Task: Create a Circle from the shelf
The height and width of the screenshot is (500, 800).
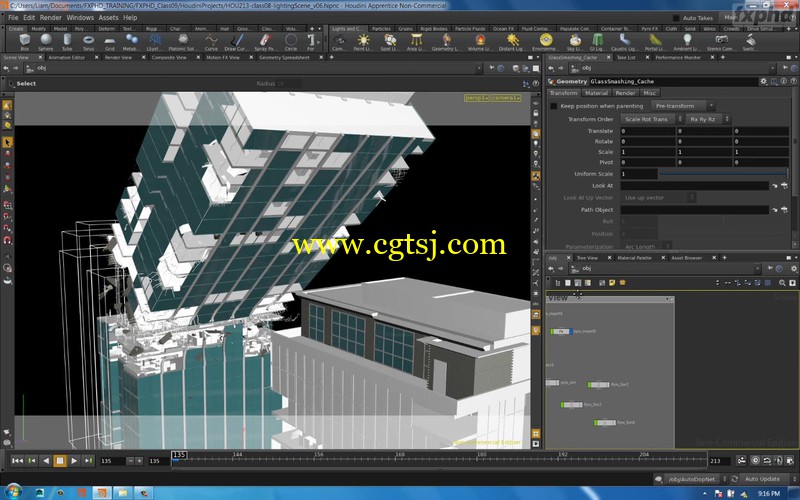Action: pos(291,42)
